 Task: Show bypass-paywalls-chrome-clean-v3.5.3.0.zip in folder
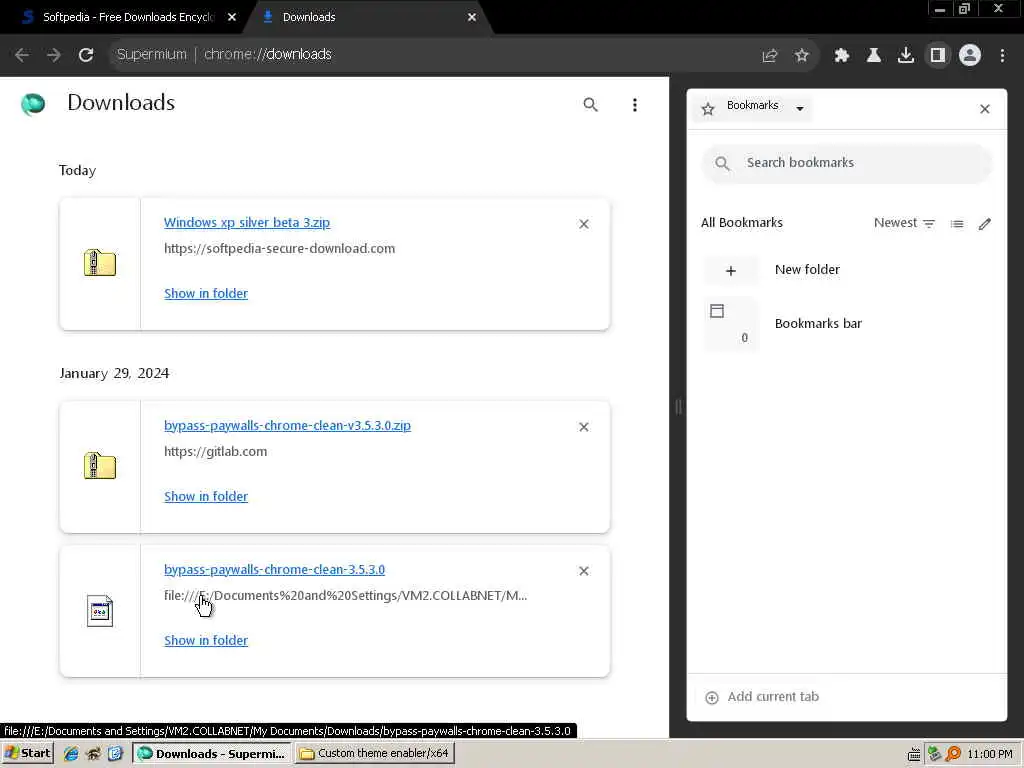206,496
